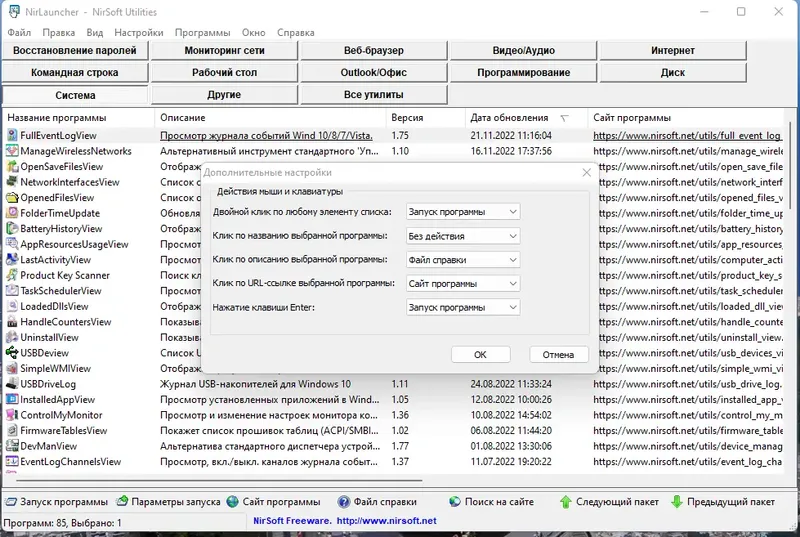Image resolution: width=800 pixels, height=537 pixels.
Task: Sort by Версия column header
Action: pyautogui.click(x=426, y=118)
